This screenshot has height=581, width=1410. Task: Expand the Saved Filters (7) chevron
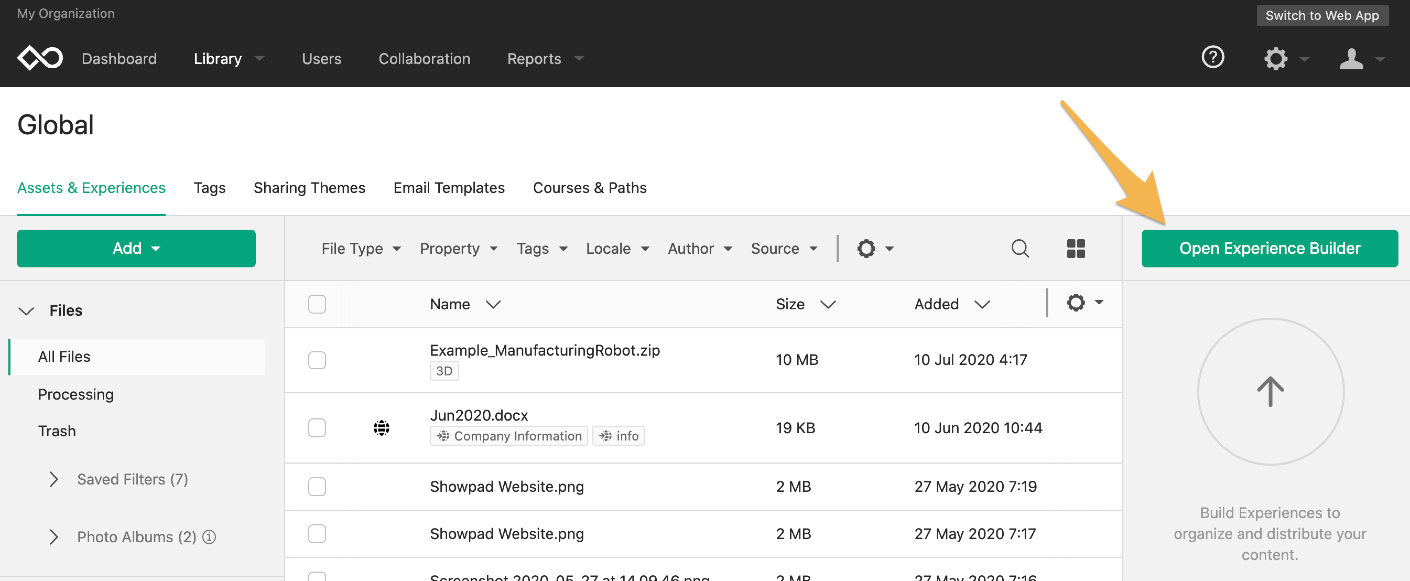(x=54, y=480)
